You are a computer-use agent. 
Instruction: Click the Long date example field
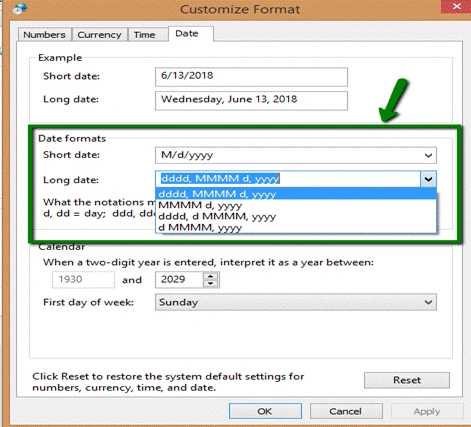[x=251, y=100]
